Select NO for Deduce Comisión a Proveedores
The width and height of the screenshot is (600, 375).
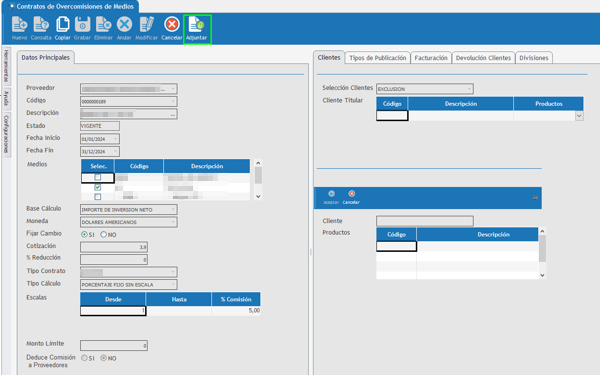click(x=103, y=358)
